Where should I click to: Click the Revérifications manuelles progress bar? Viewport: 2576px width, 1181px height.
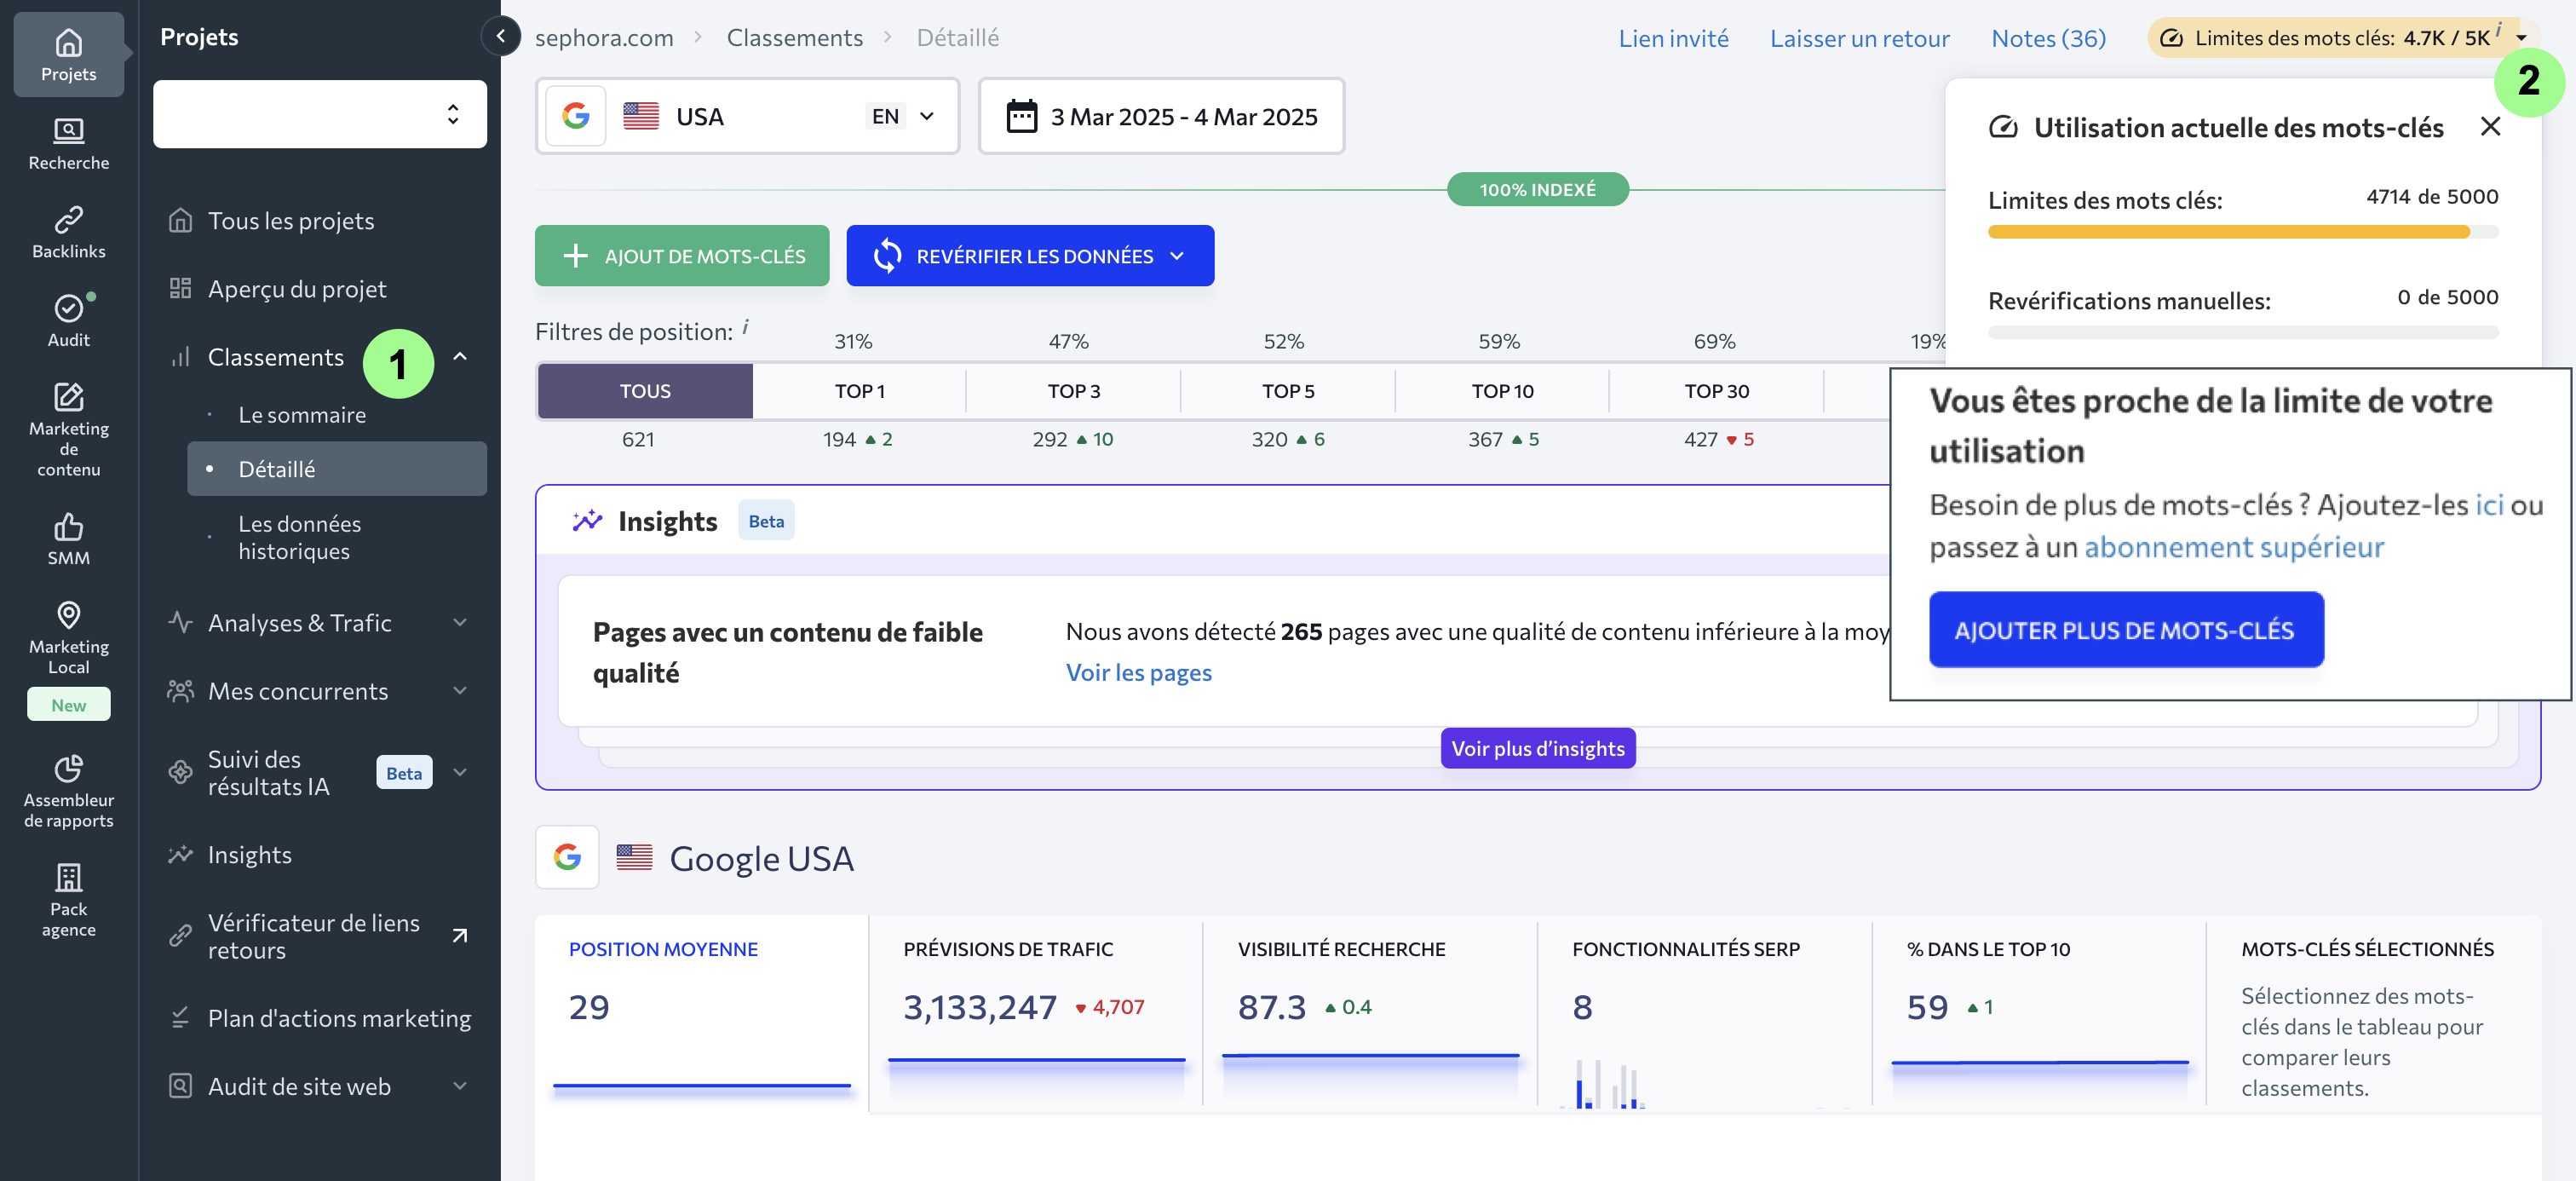tap(2243, 332)
